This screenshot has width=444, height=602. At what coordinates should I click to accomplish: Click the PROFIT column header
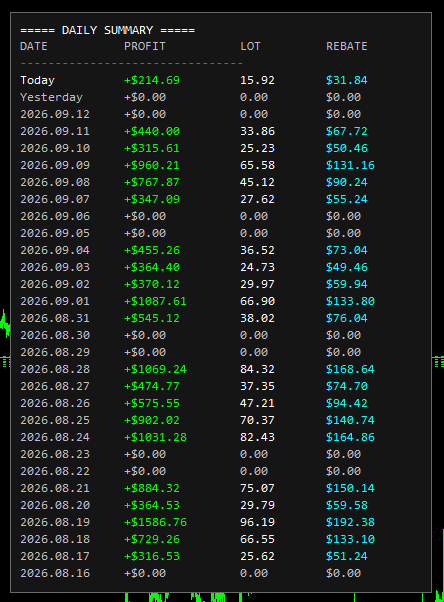(145, 46)
